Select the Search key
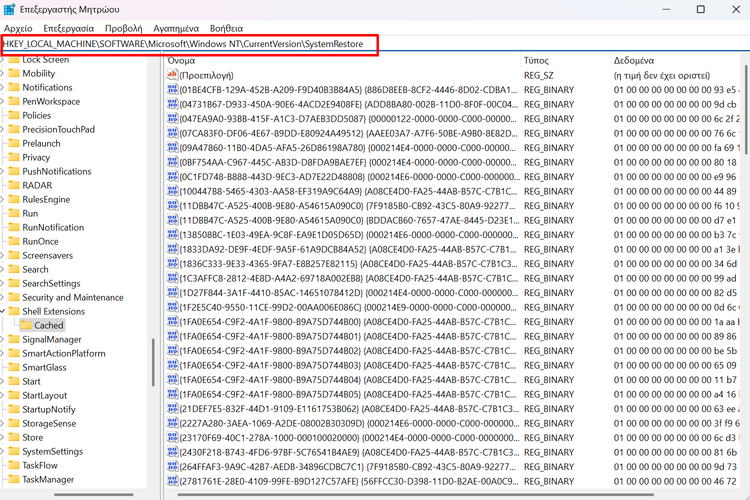750x500 pixels. coord(35,269)
